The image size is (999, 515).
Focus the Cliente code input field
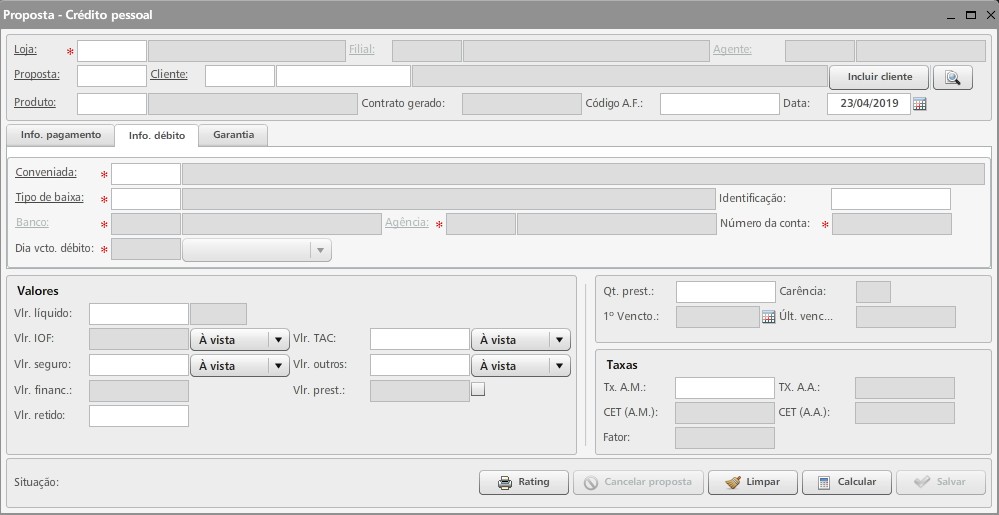click(x=240, y=76)
